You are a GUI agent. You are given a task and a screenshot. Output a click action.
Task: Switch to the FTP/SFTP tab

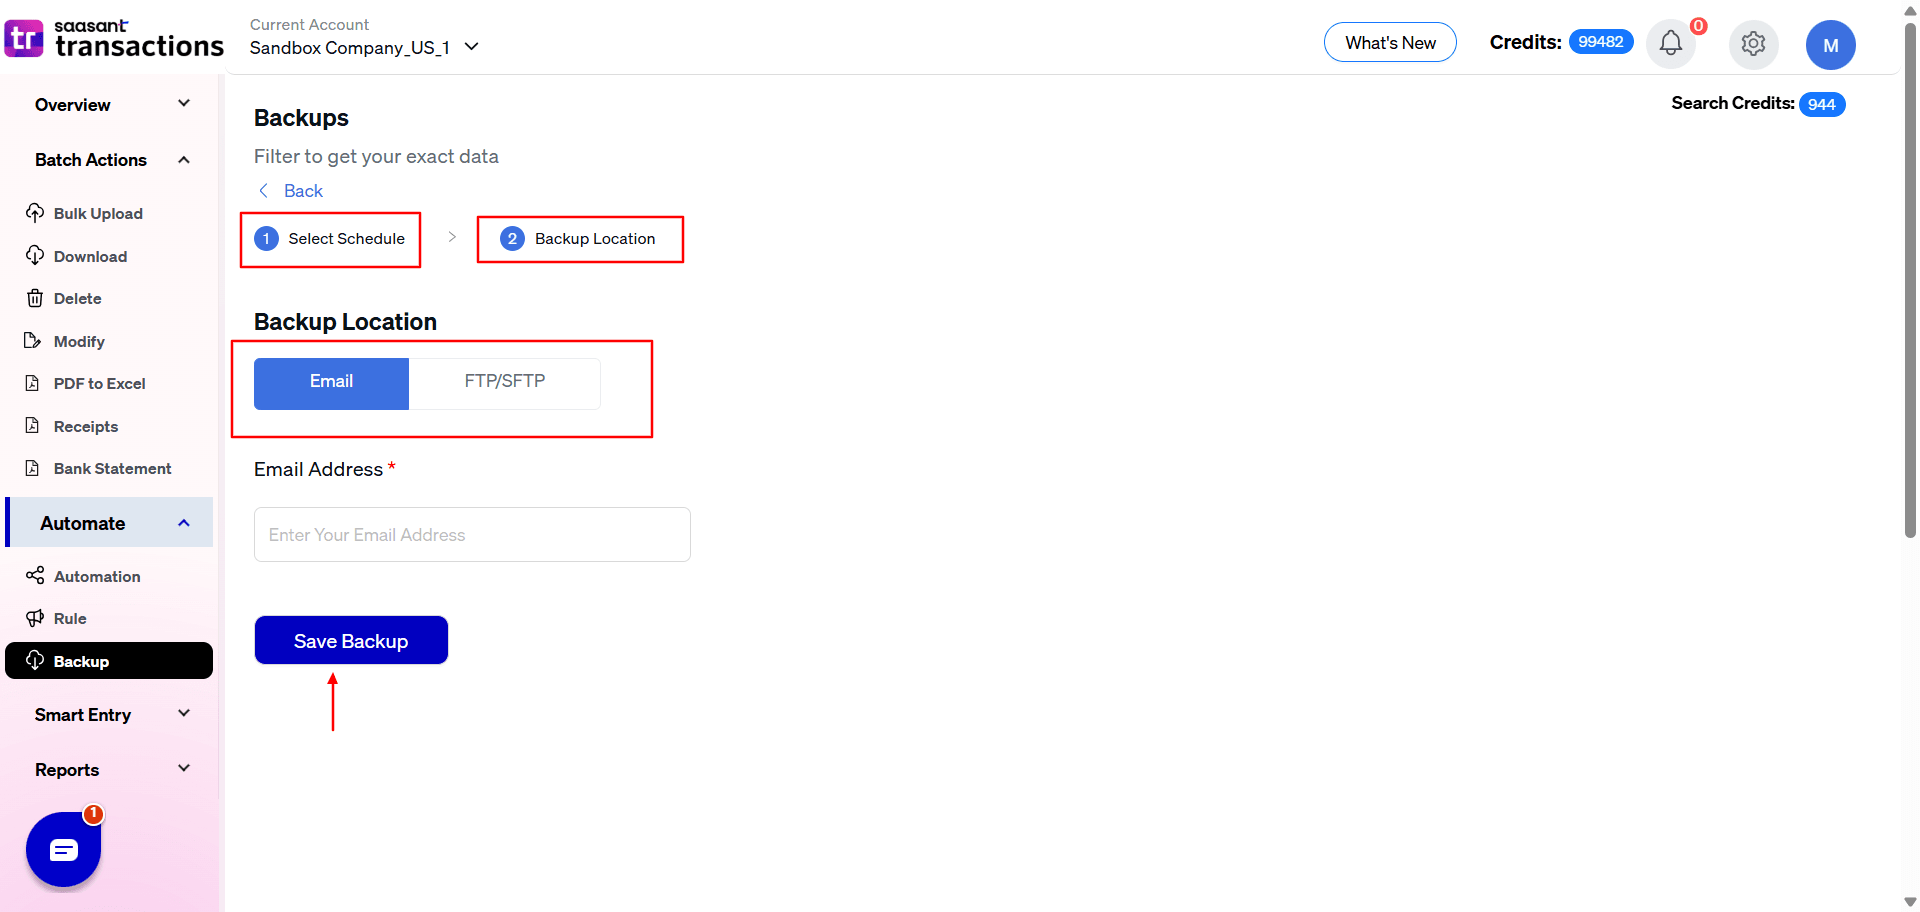505,383
